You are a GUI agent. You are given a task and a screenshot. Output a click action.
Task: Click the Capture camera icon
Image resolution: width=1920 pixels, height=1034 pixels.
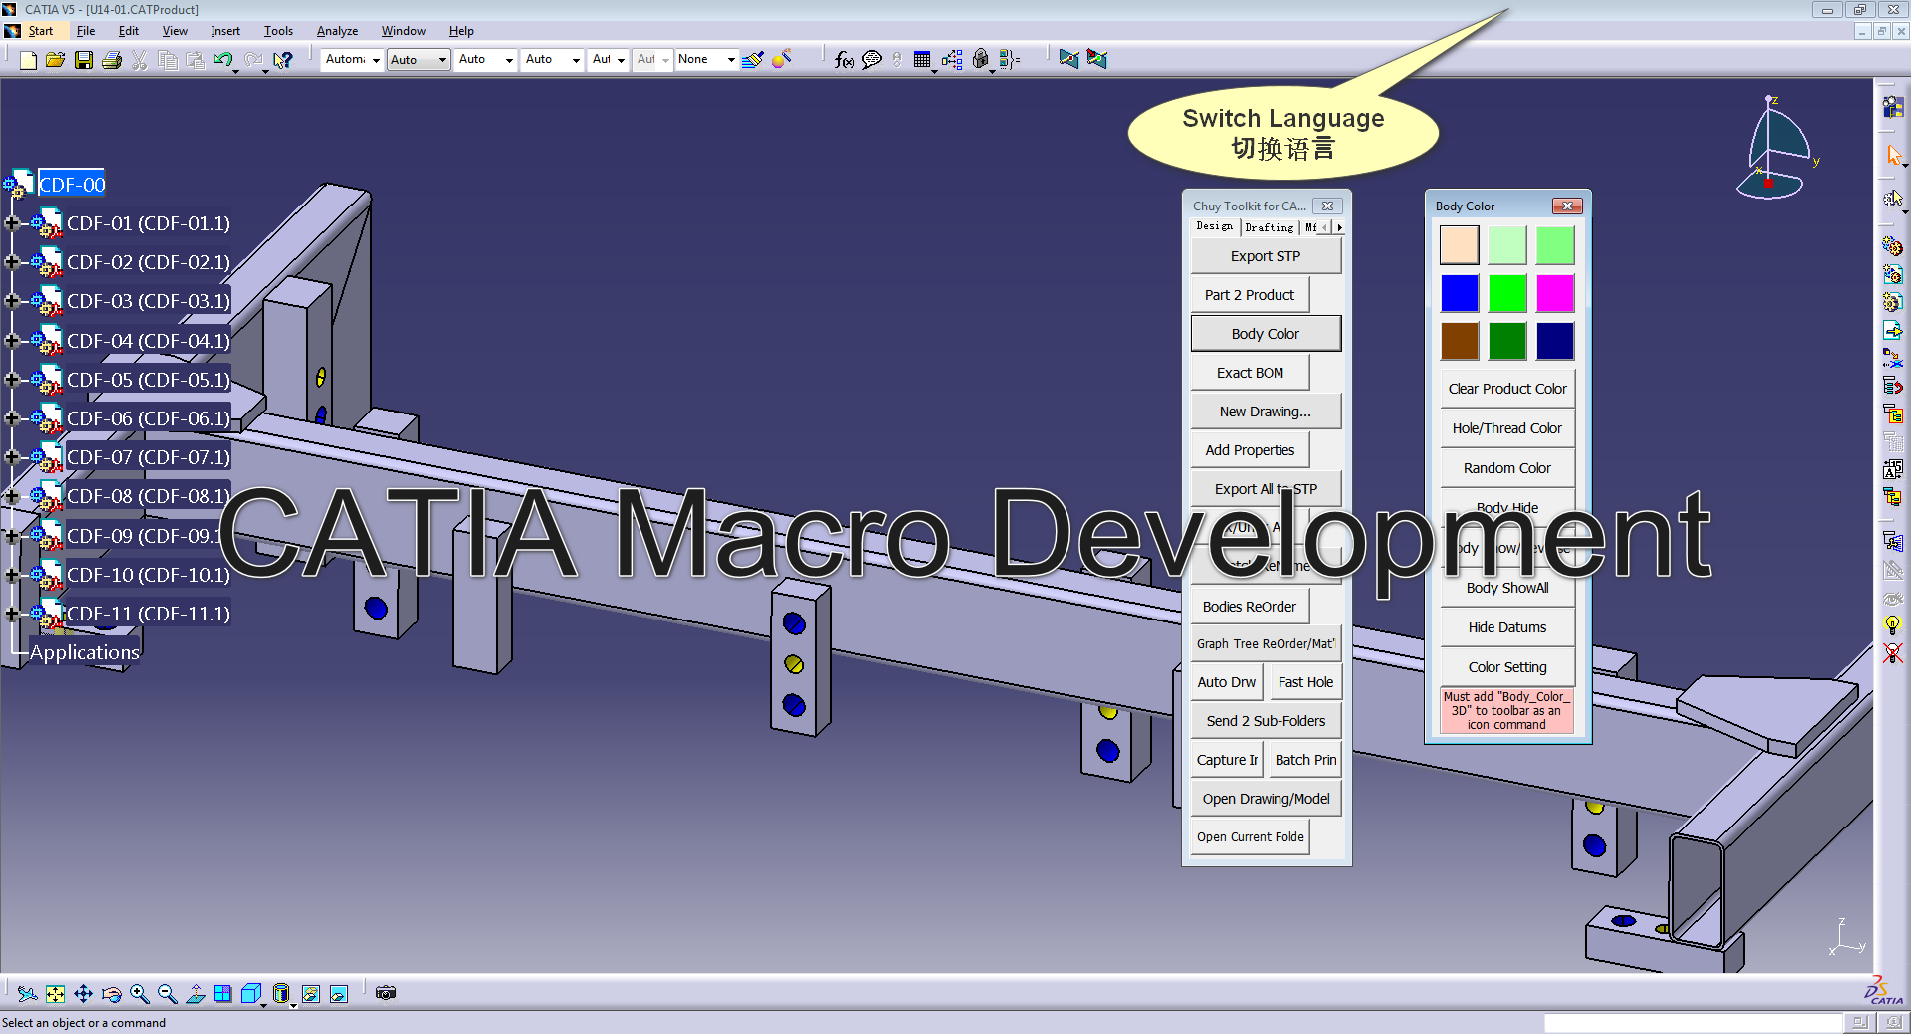pyautogui.click(x=386, y=993)
